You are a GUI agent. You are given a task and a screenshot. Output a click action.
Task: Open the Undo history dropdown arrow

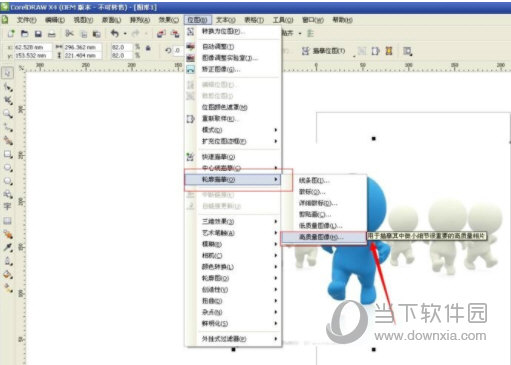coord(125,34)
